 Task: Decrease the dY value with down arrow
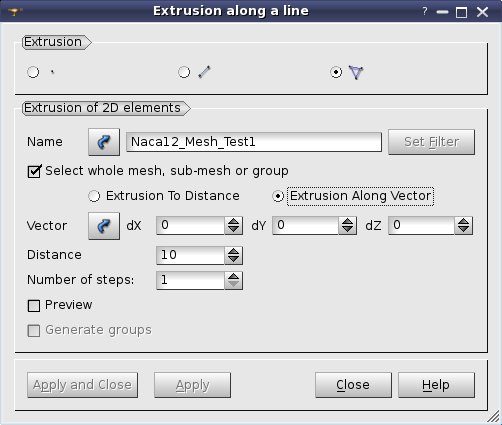[348, 230]
